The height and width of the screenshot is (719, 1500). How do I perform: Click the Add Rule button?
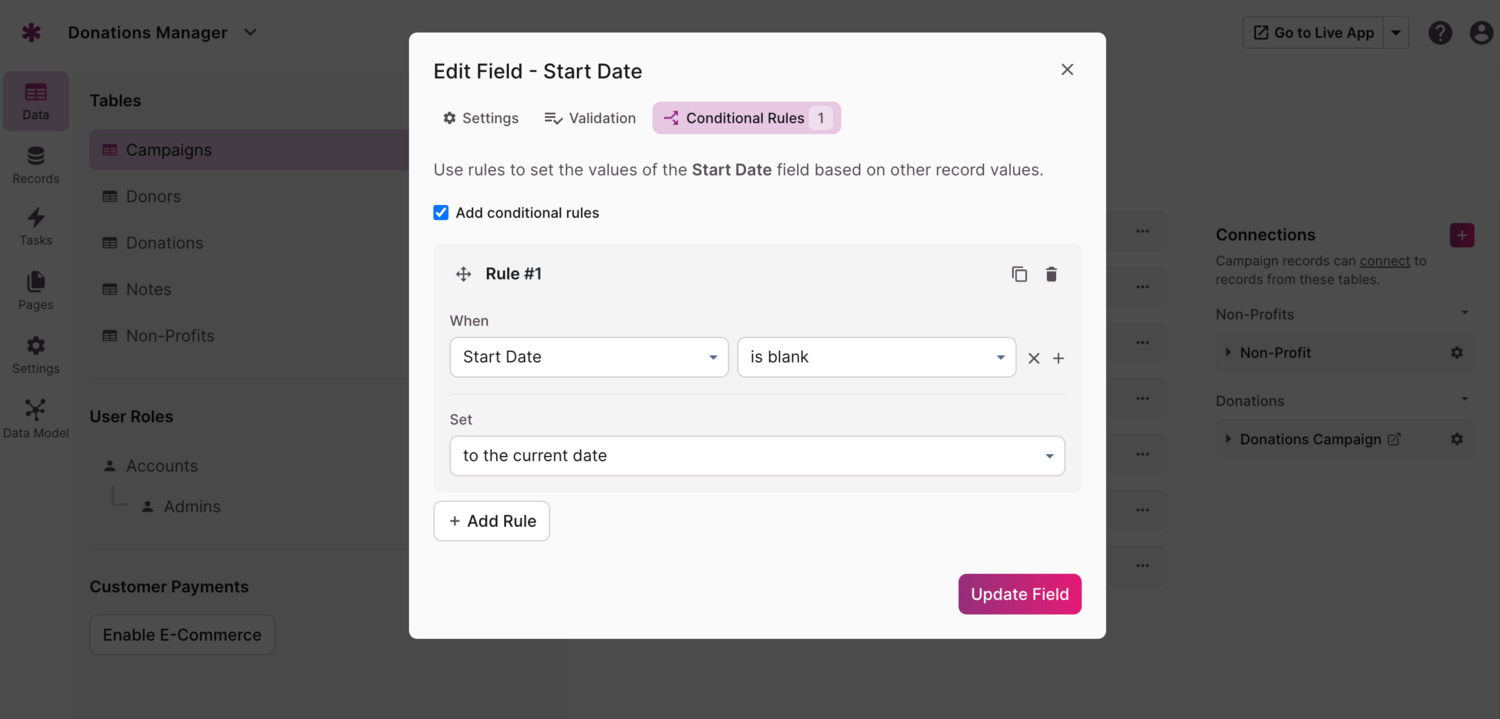pos(491,521)
